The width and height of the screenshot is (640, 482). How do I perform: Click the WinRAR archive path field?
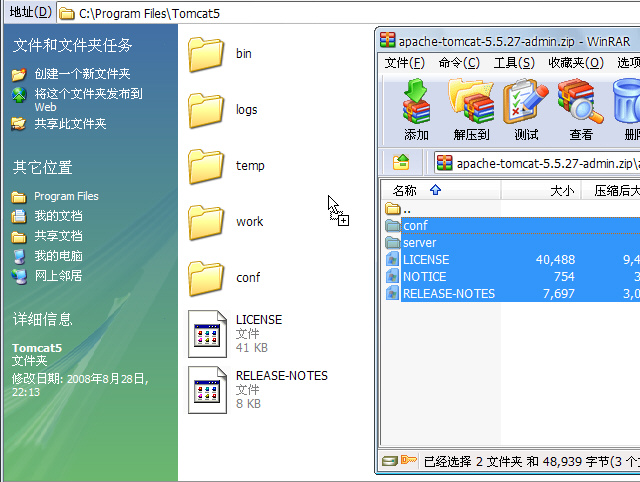tap(537, 163)
